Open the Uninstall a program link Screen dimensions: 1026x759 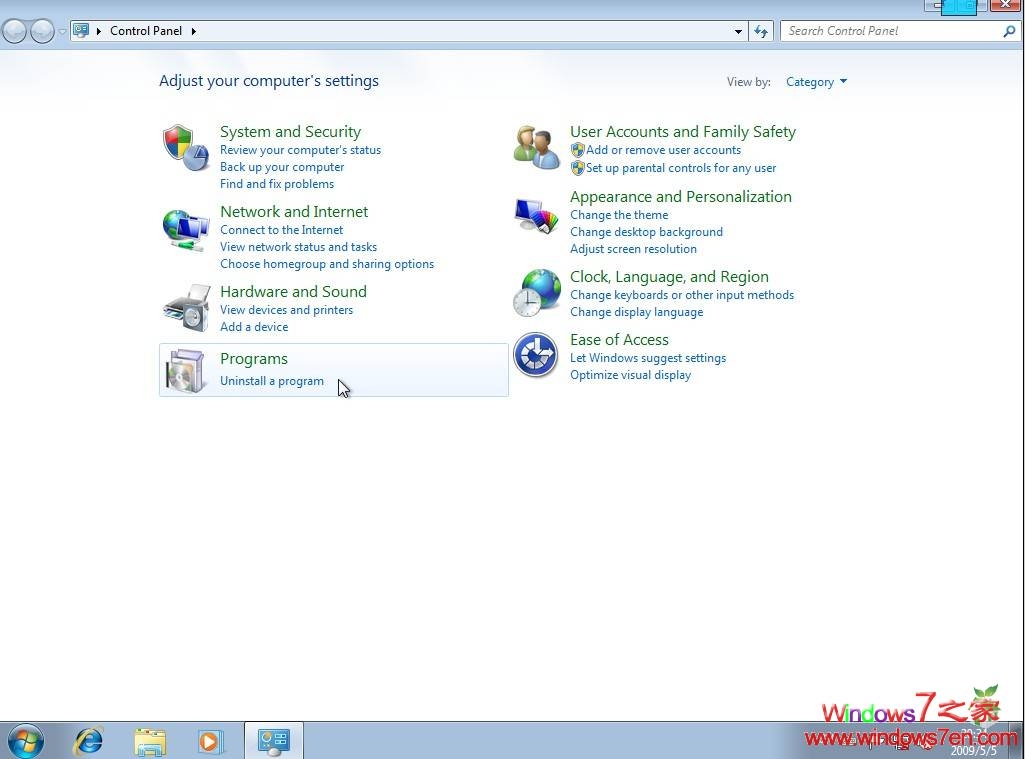271,380
